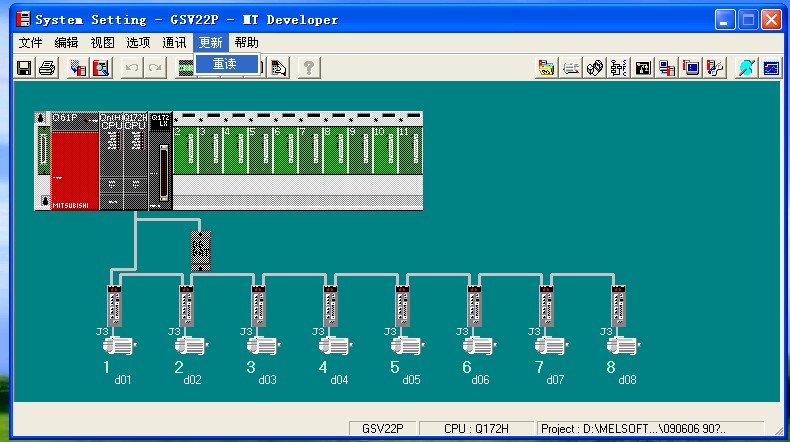Select servo amplifier d01 for axis 1

pos(112,305)
